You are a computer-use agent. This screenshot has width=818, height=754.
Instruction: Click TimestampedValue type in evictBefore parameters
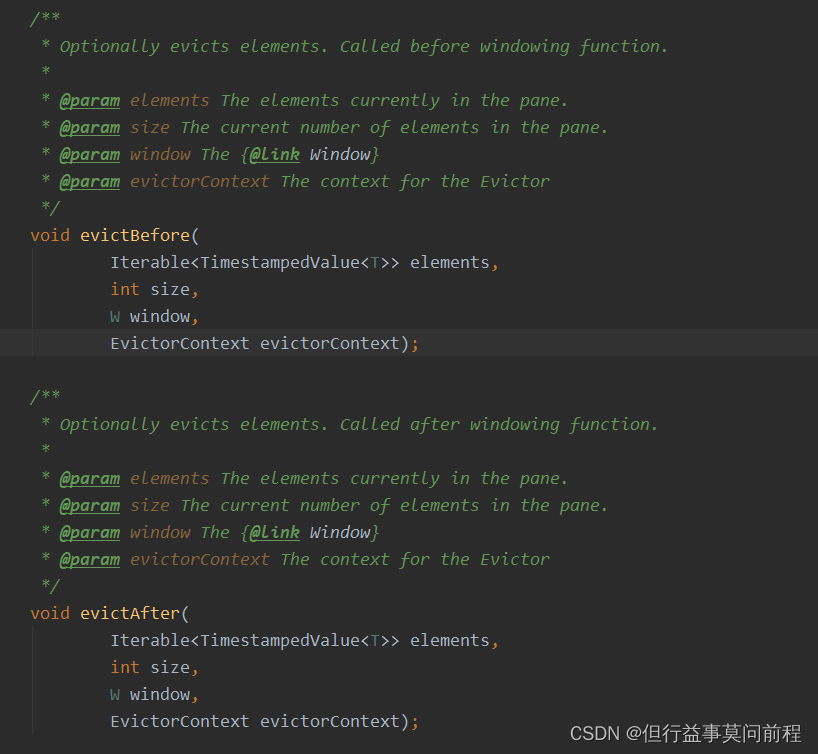(280, 262)
